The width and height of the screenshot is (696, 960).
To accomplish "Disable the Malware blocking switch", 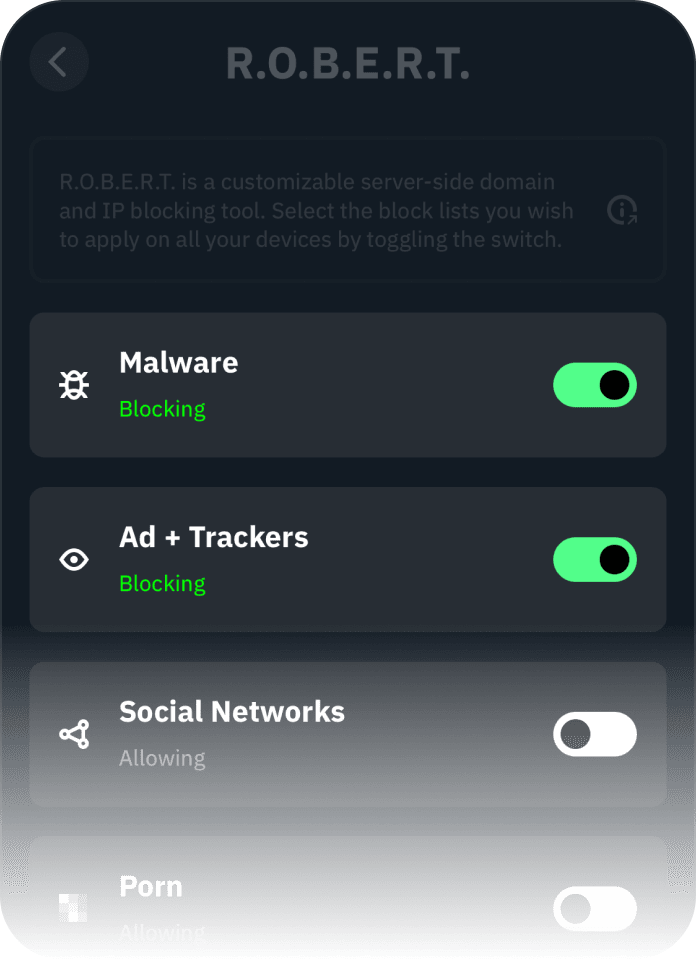I will point(595,385).
